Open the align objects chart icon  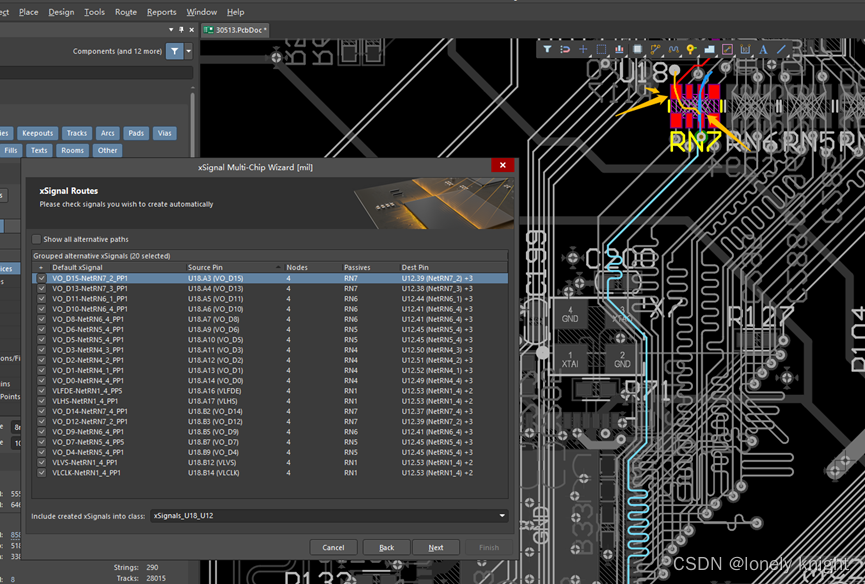[619, 49]
